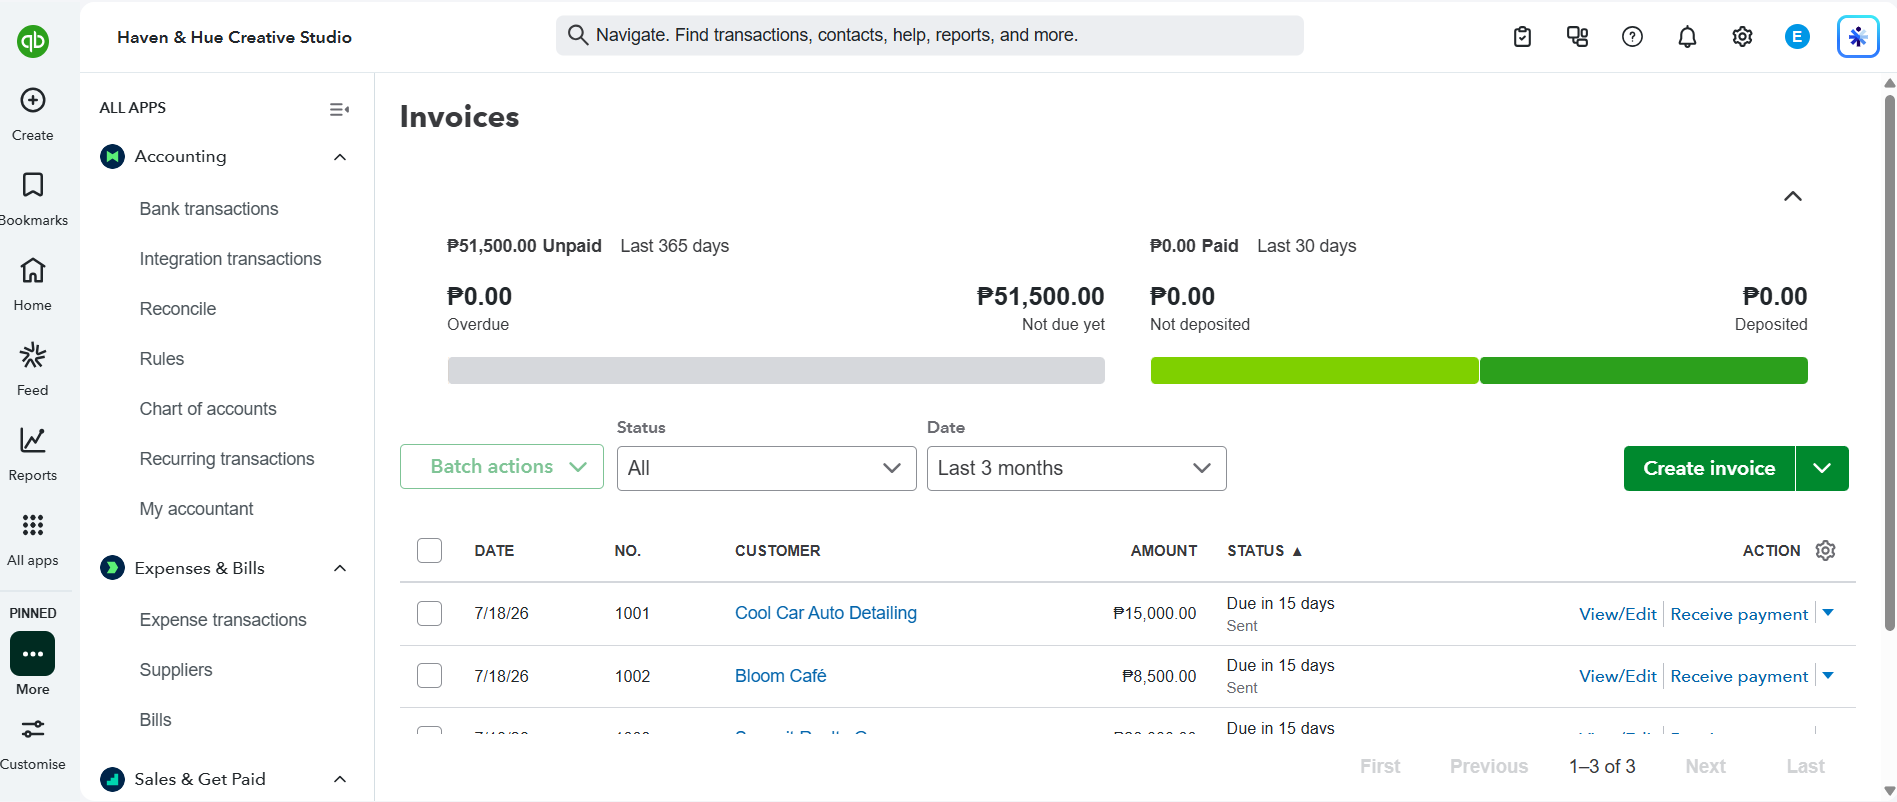The width and height of the screenshot is (1897, 802).
Task: Click the Accounting app icon
Action: [x=113, y=156]
